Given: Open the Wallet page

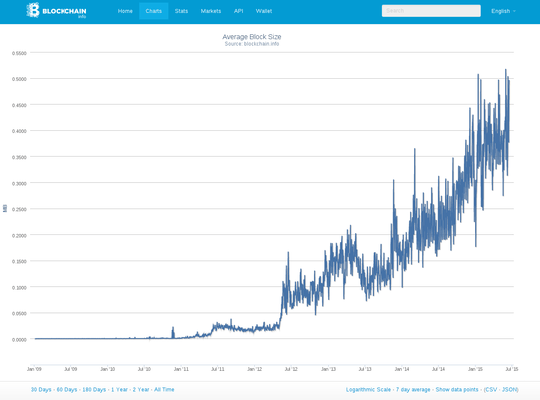Looking at the screenshot, I should [264, 11].
